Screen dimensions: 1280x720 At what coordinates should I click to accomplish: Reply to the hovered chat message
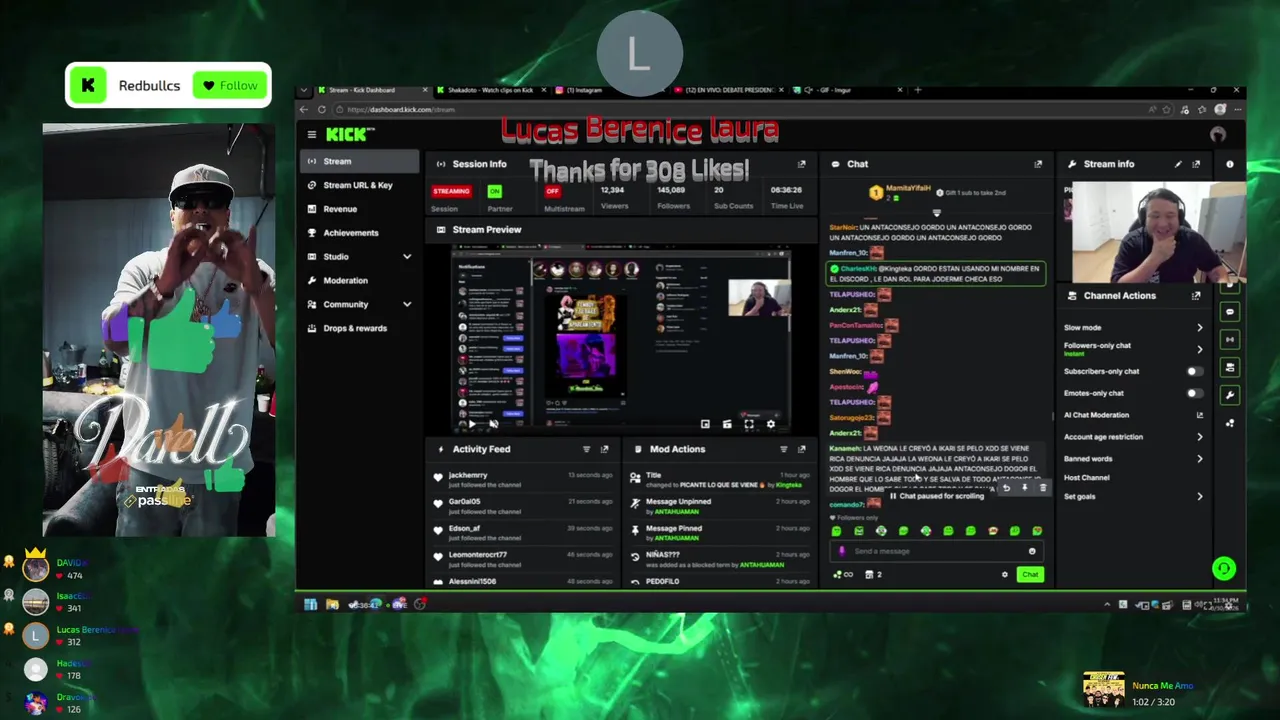[1006, 488]
